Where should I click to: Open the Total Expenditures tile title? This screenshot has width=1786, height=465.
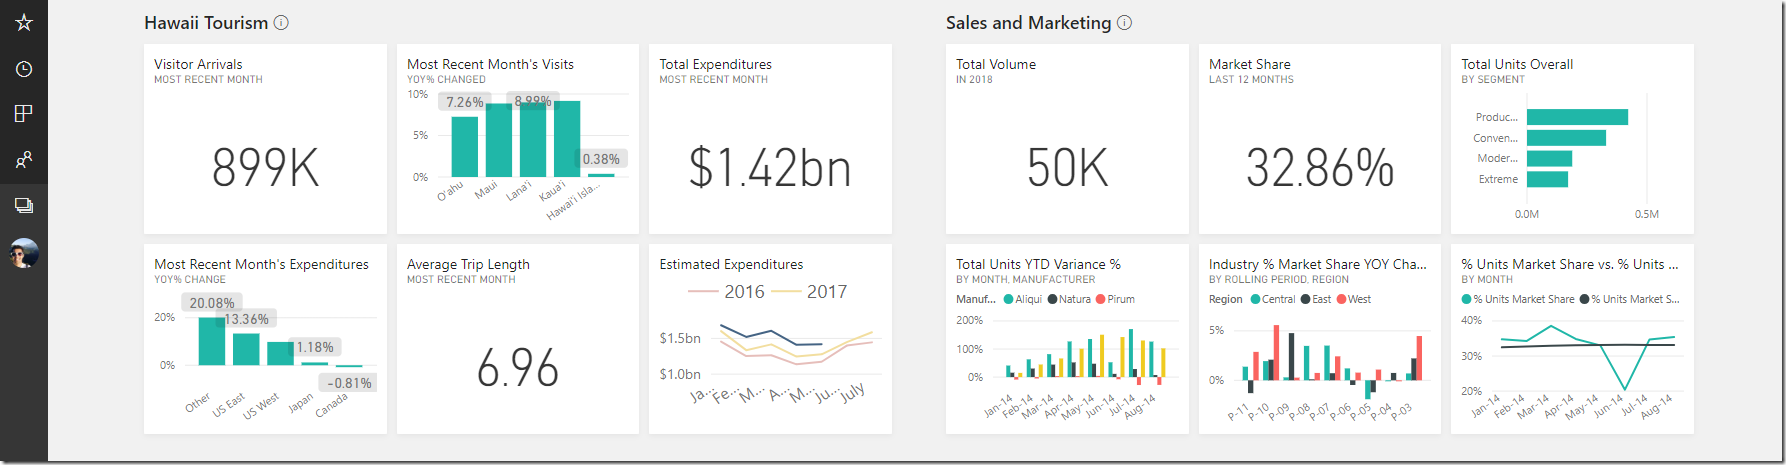click(715, 64)
